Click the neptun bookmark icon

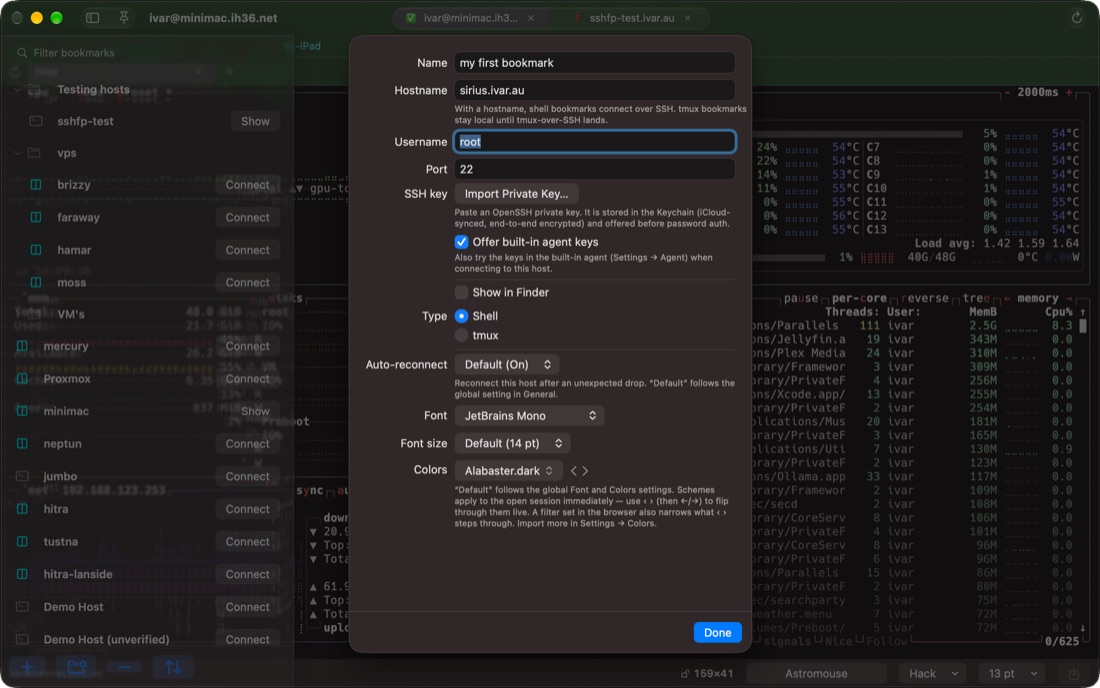(22, 444)
